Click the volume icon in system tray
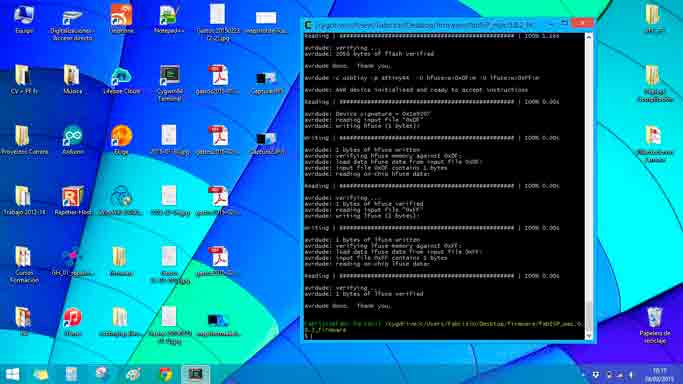 tap(631, 375)
